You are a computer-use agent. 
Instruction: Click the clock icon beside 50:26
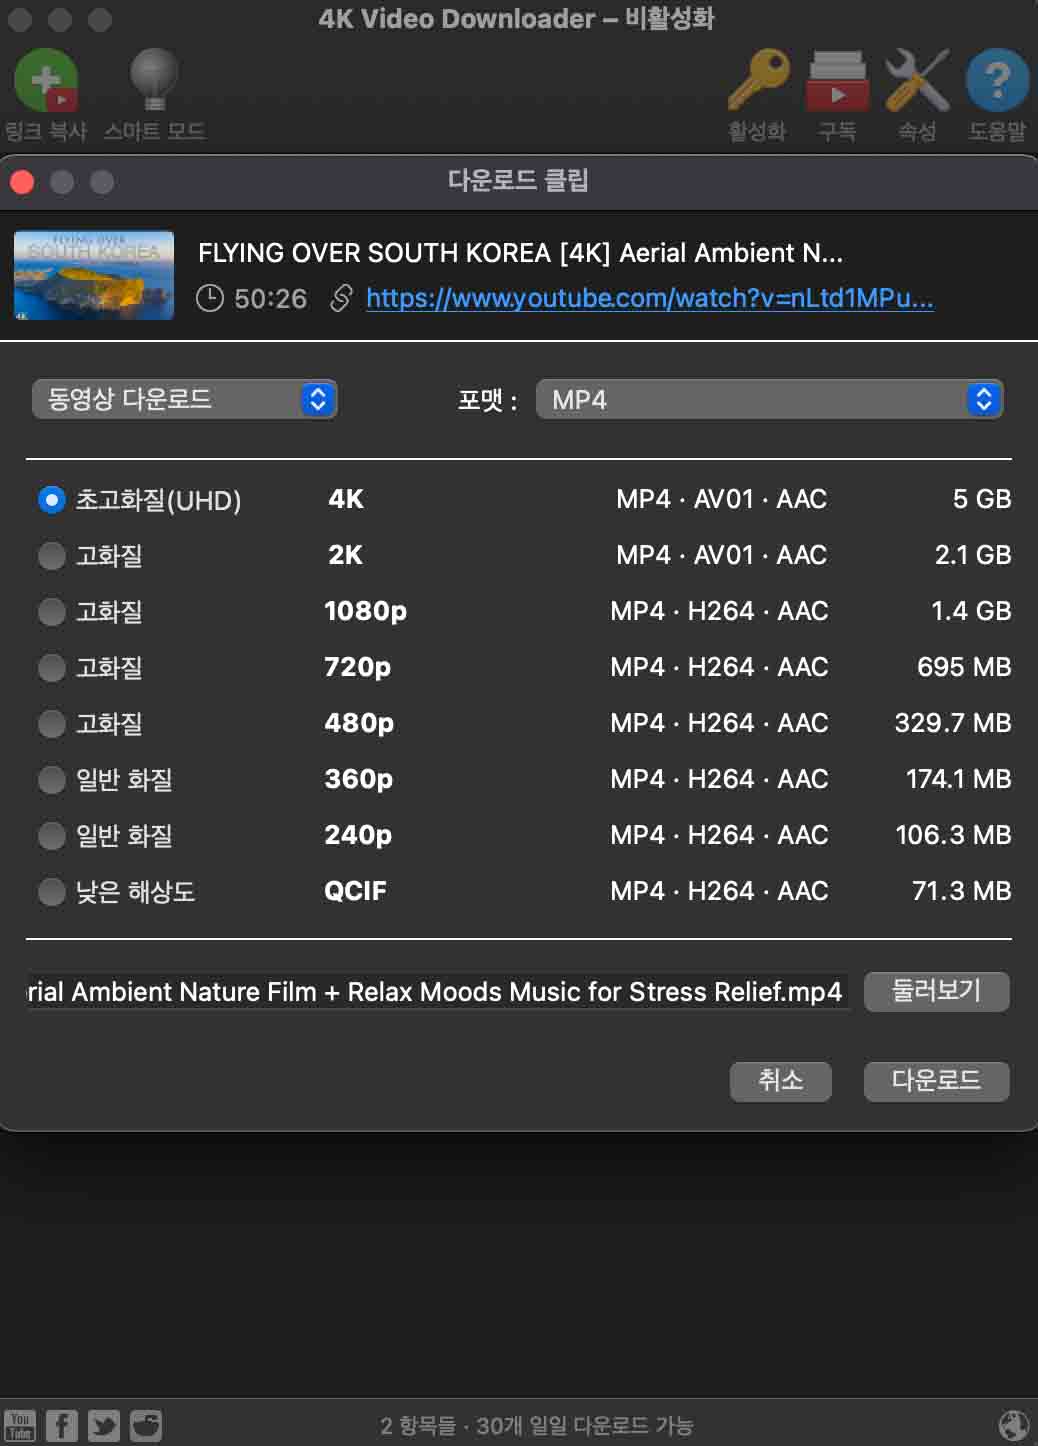210,298
